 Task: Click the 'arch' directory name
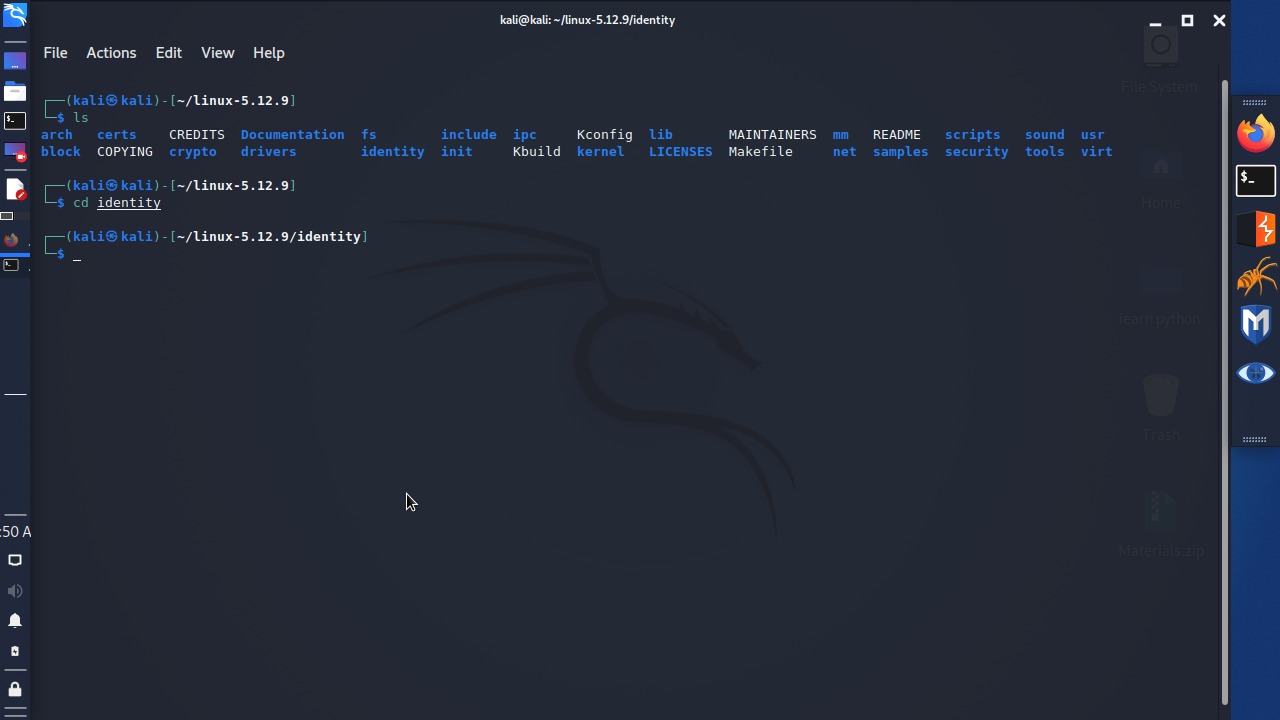[57, 135]
